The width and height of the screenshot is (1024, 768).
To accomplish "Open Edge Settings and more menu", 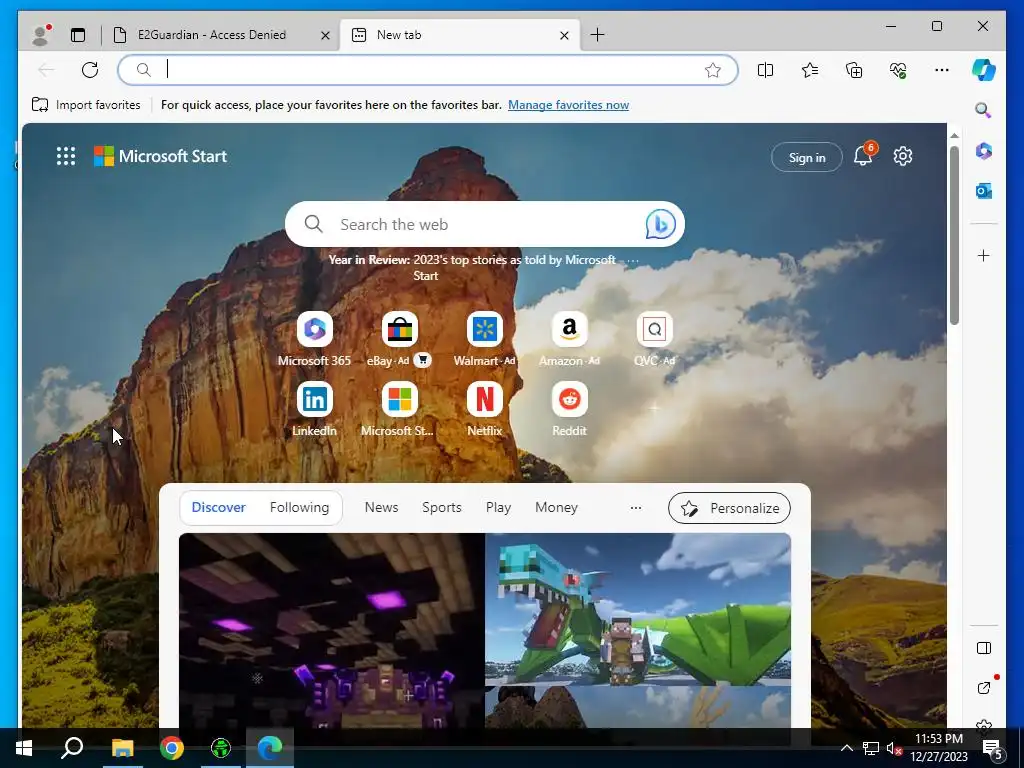I will [x=942, y=70].
